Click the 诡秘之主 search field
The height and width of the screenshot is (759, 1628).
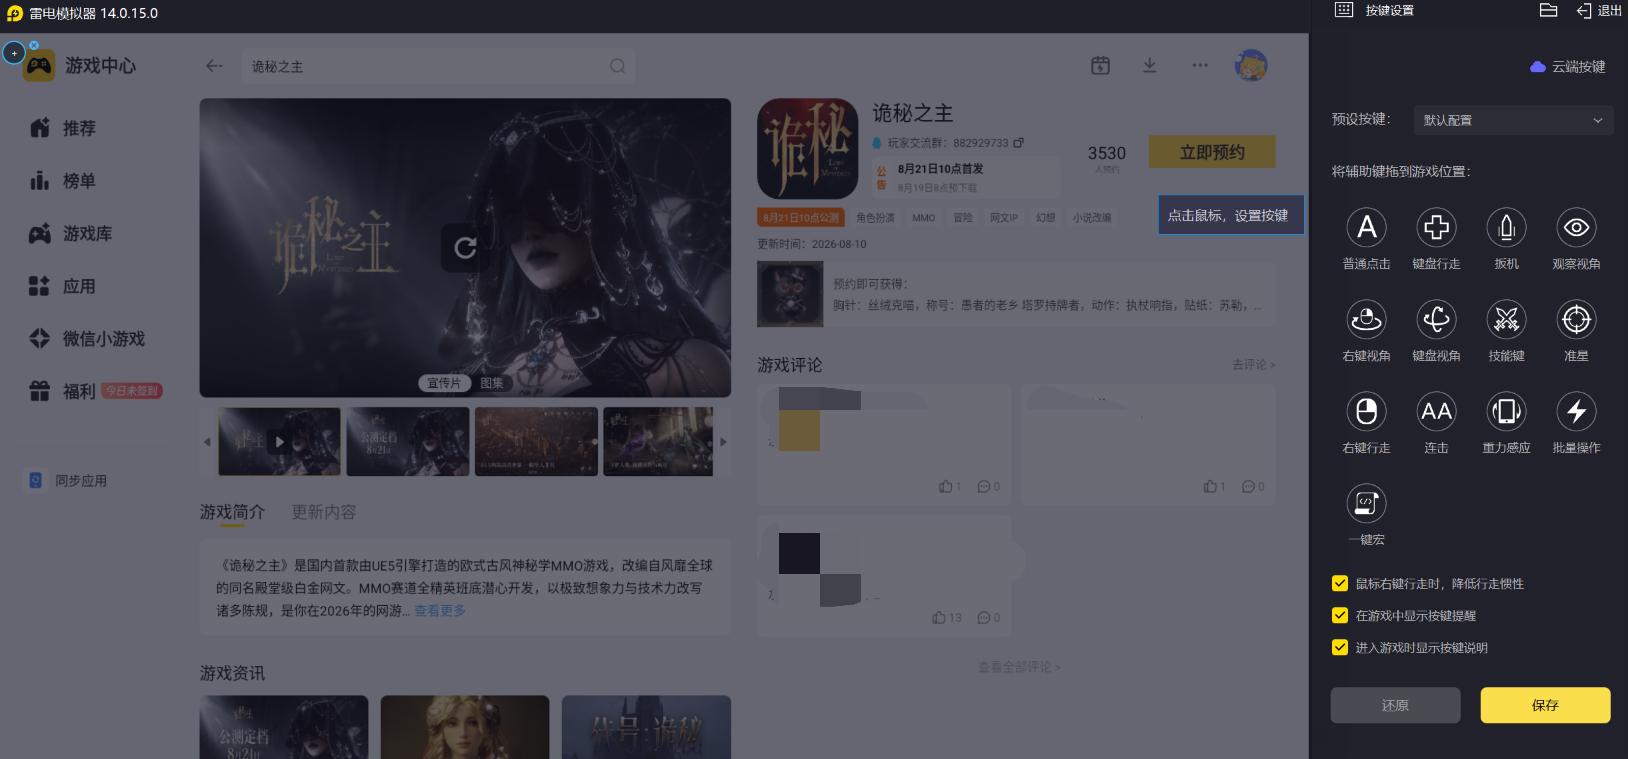click(438, 66)
